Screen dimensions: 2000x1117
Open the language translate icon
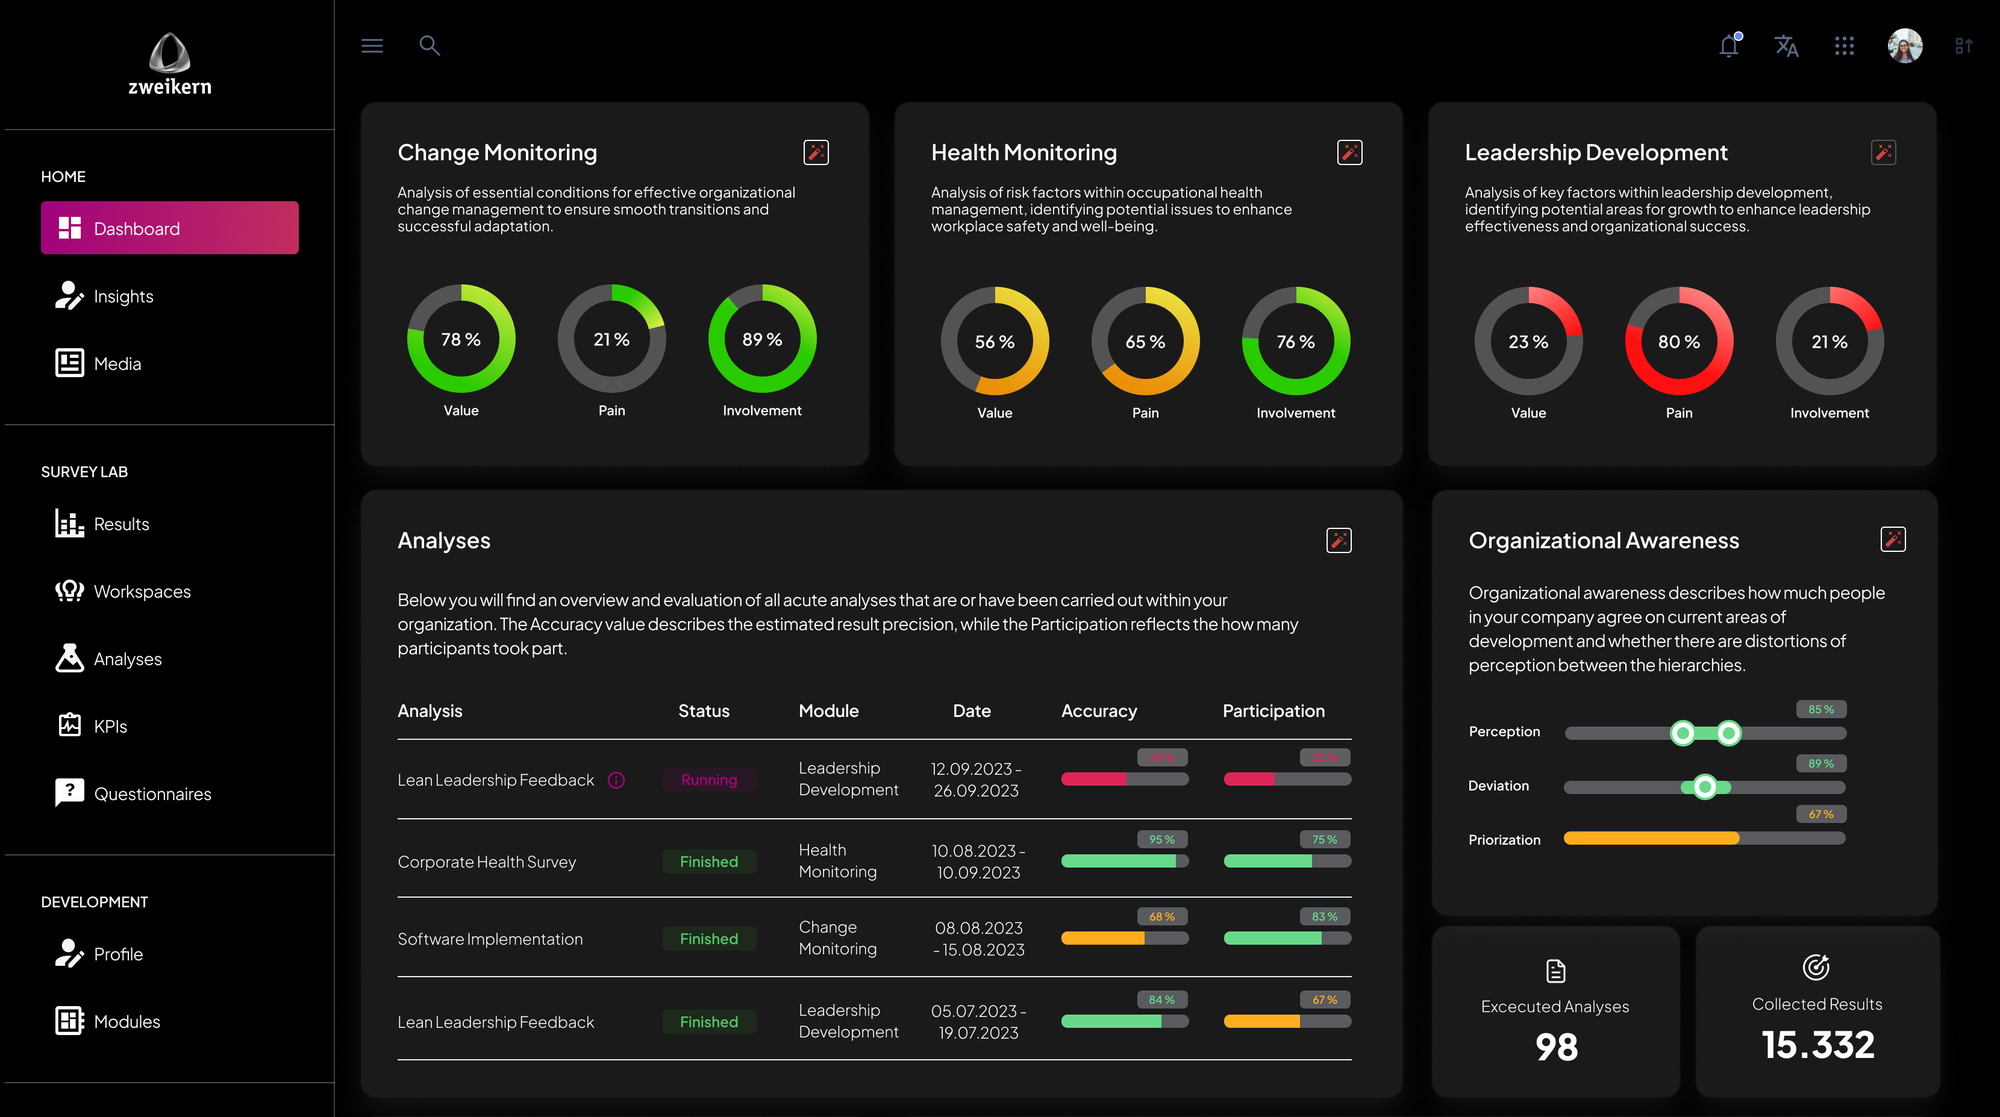tap(1786, 46)
